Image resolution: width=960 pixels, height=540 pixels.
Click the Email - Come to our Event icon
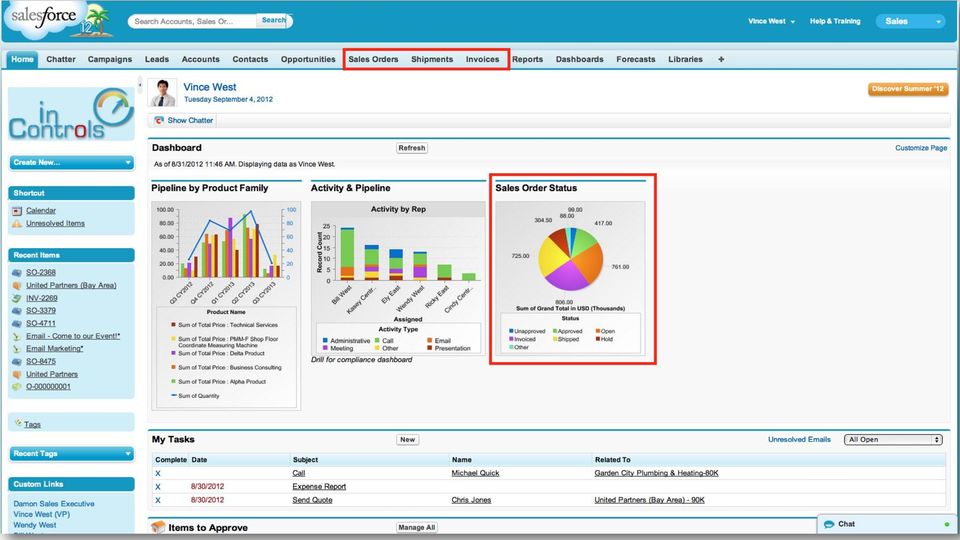click(x=17, y=336)
